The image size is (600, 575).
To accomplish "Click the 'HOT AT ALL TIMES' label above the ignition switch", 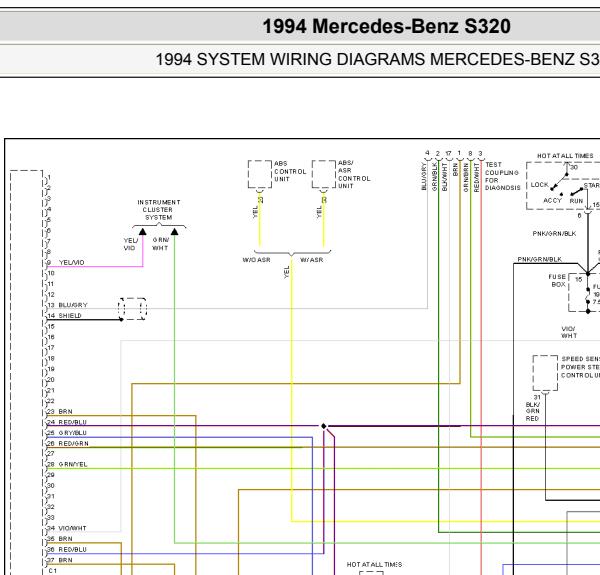I will [565, 156].
